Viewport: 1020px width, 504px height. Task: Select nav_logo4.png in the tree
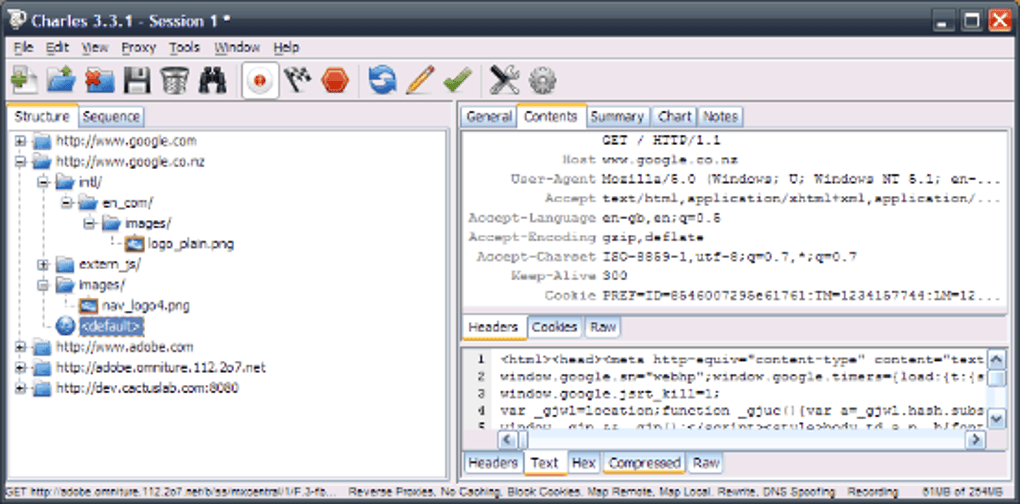coord(146,306)
